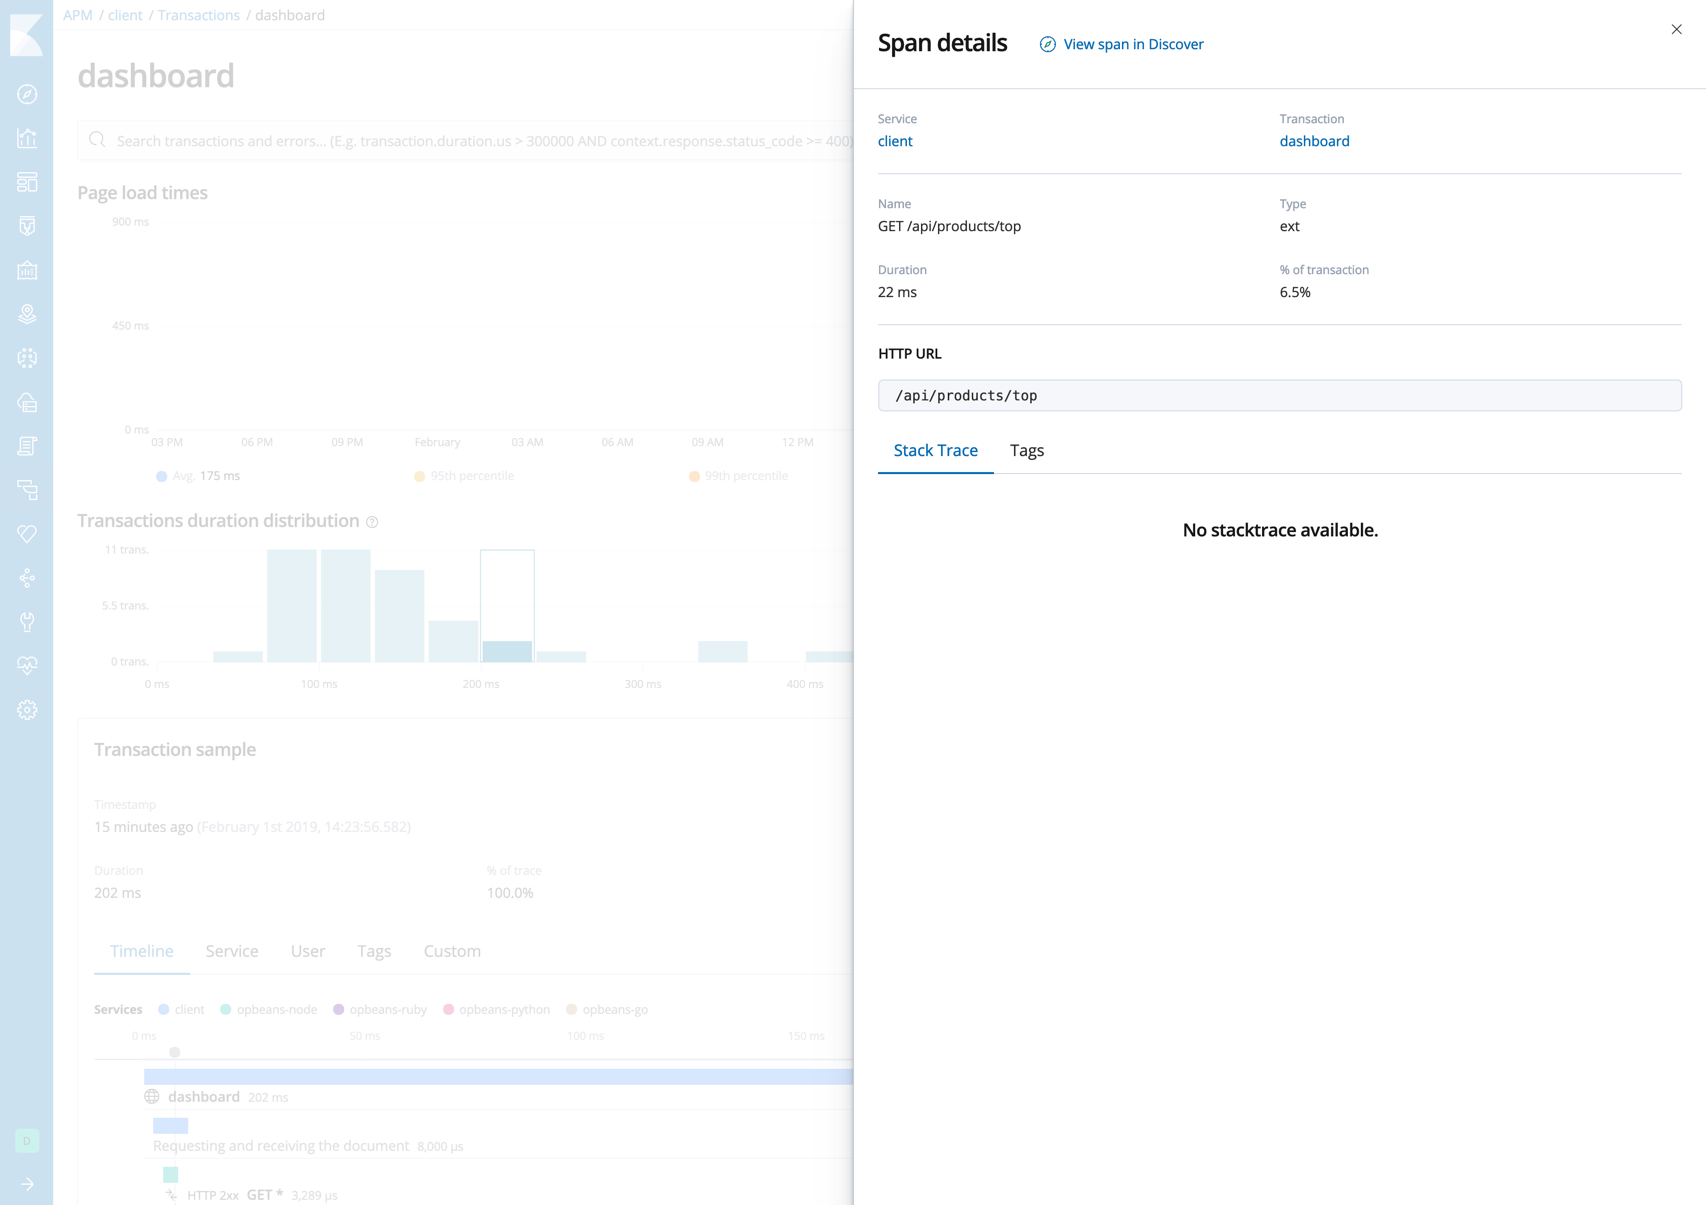Open Discover from the sidebar
Image resolution: width=1706 pixels, height=1205 pixels.
pos(27,94)
